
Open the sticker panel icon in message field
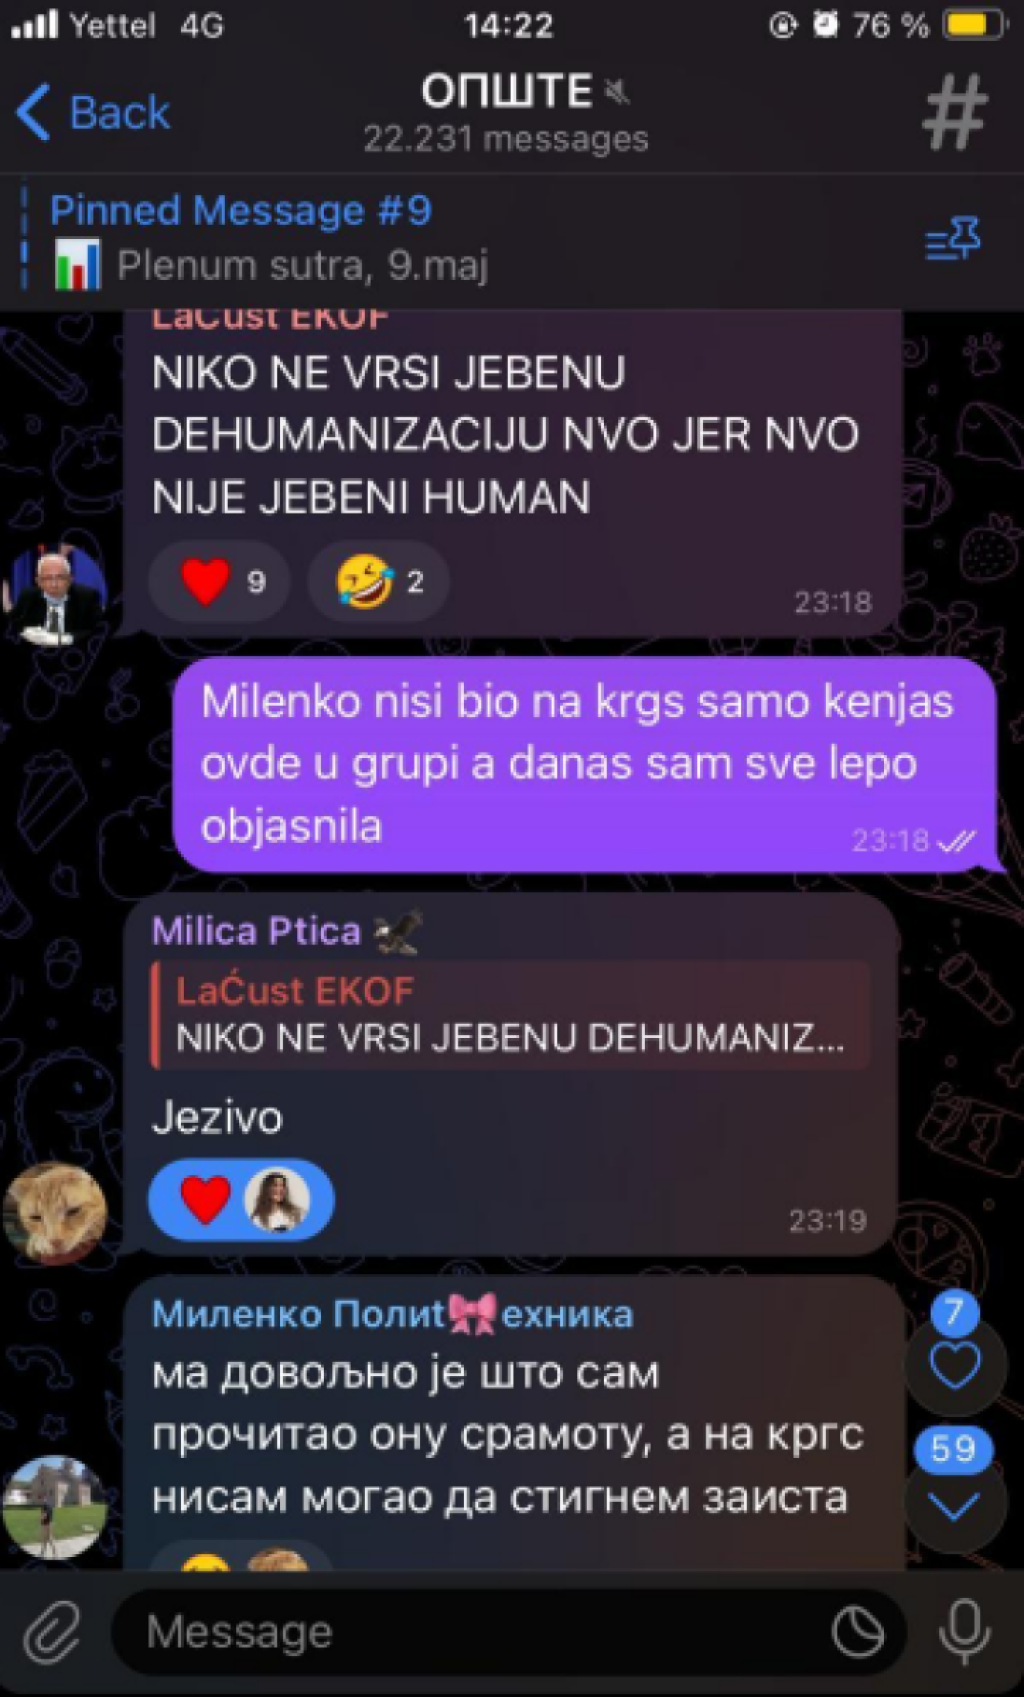[x=858, y=1632]
